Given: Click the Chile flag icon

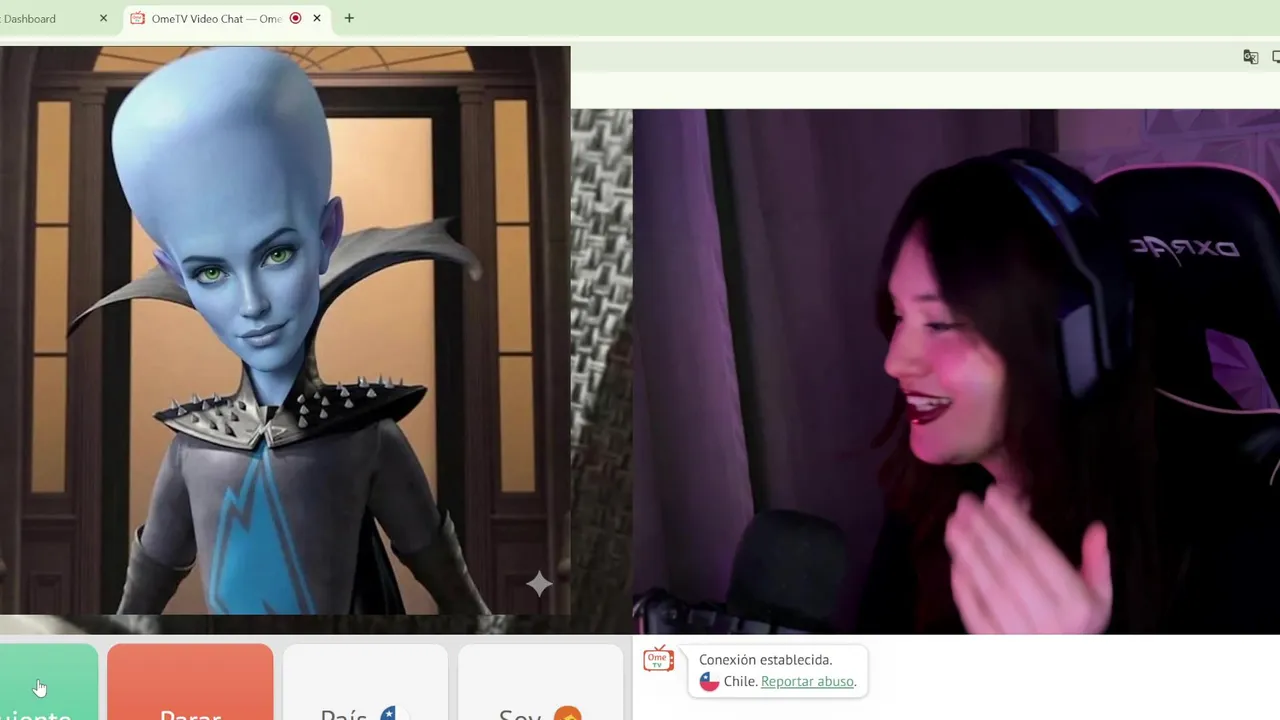Looking at the screenshot, I should (709, 681).
